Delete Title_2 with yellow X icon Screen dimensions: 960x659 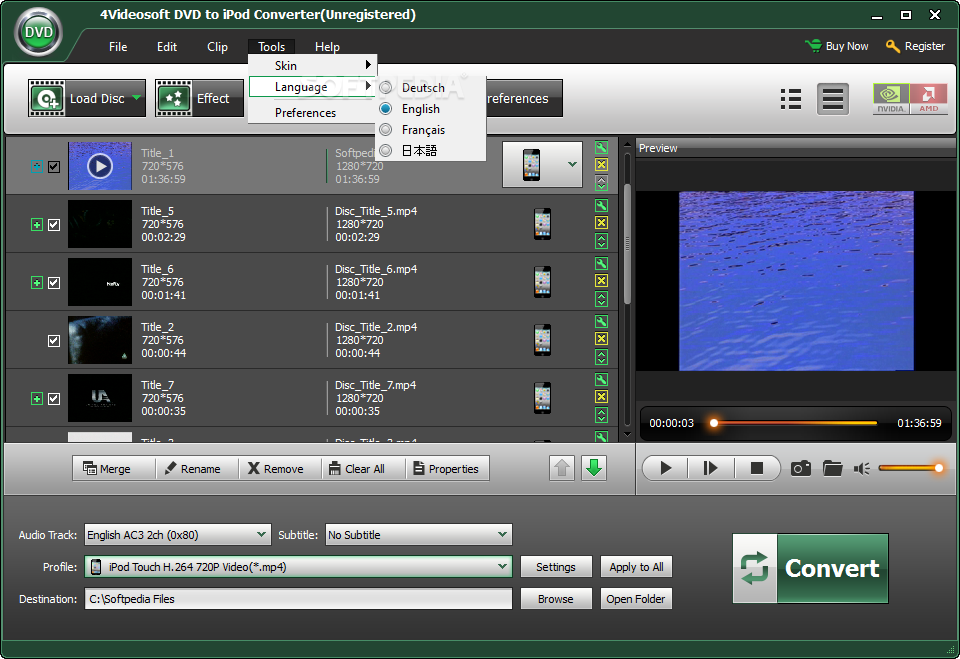coord(601,339)
